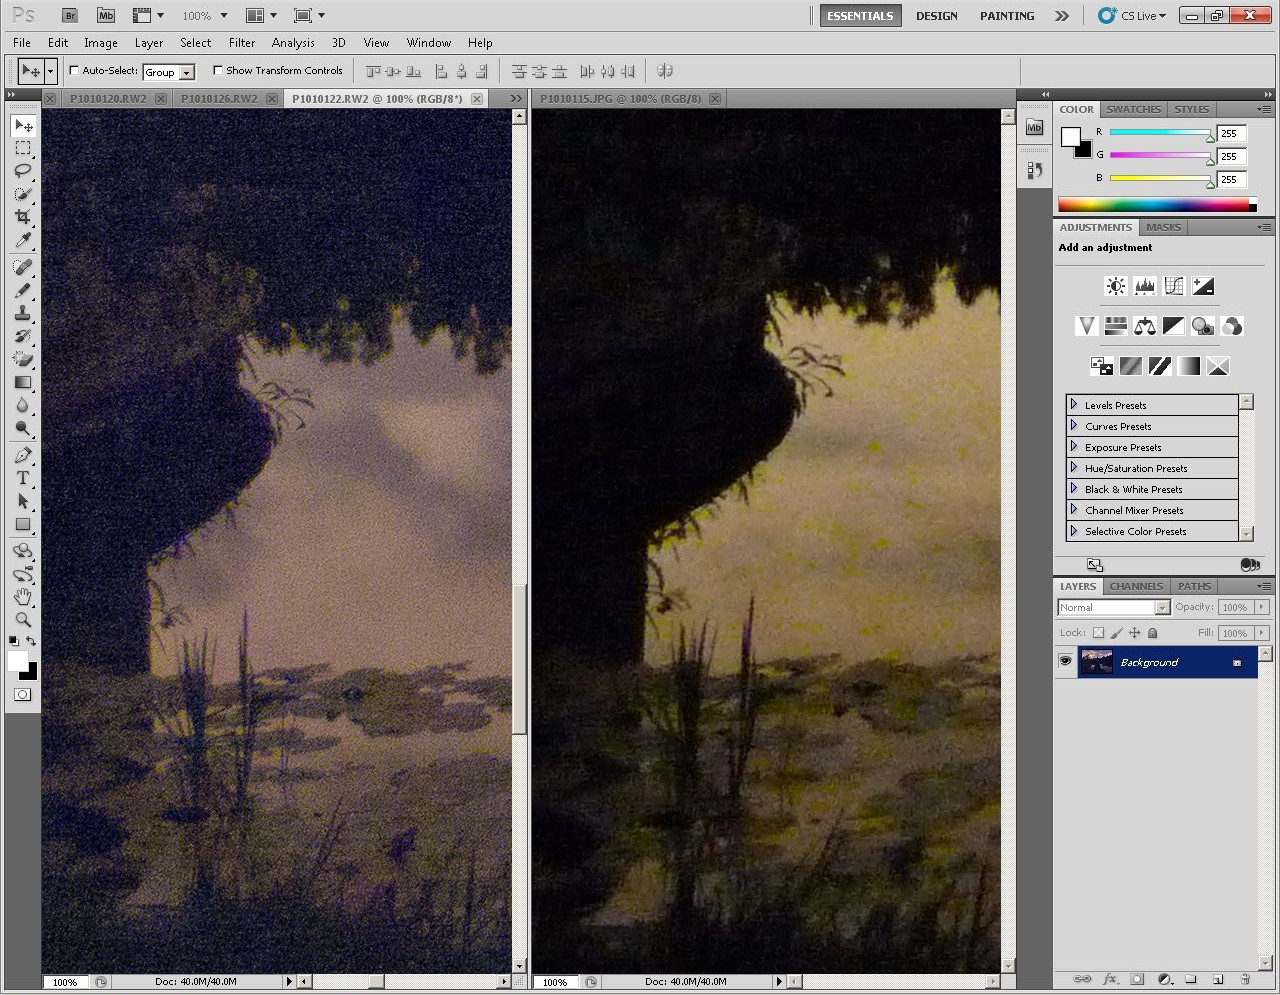Expand Curves Presets list
1280x995 pixels.
(1074, 426)
